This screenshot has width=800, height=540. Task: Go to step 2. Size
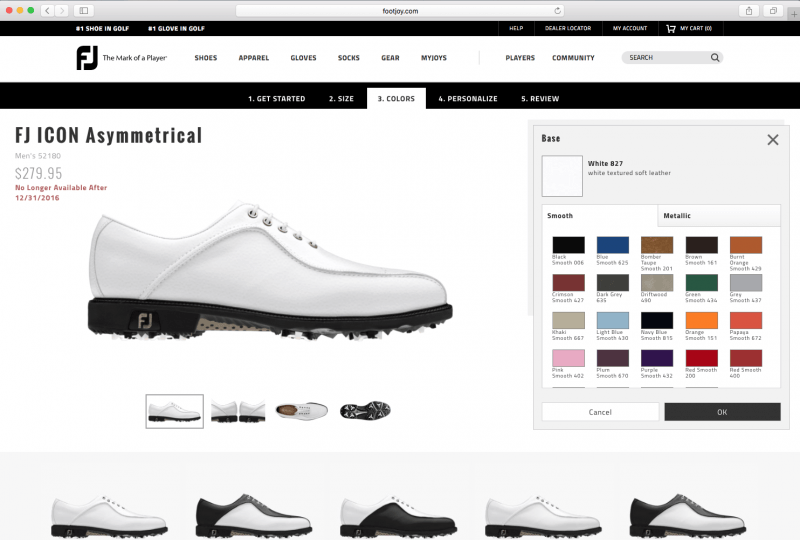pos(341,99)
